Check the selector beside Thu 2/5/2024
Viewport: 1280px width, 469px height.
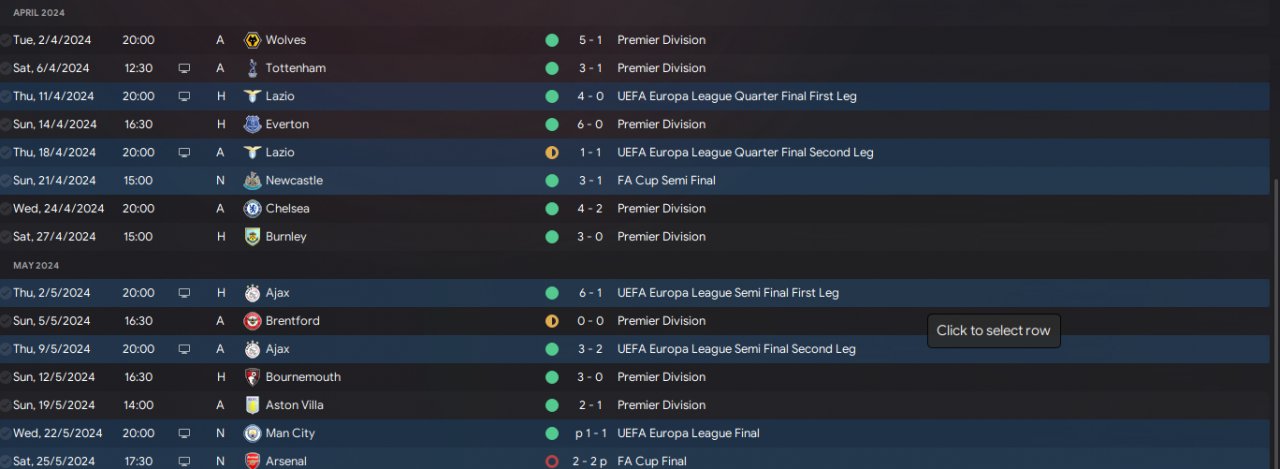(x=6, y=294)
